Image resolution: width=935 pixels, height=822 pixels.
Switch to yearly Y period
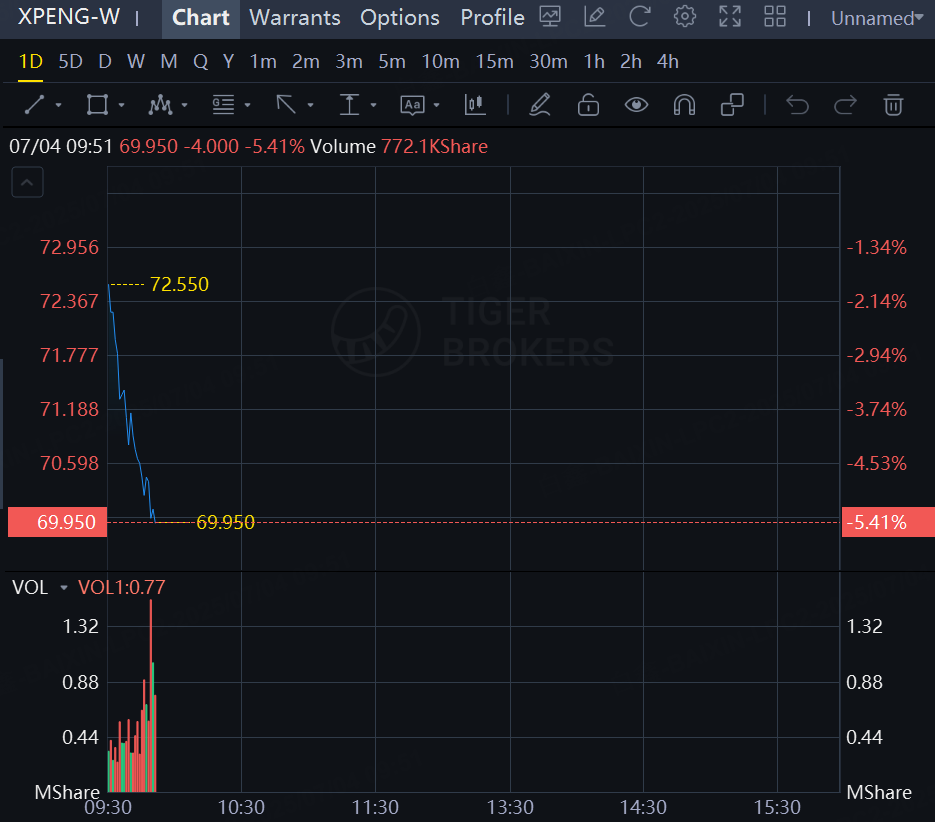pyautogui.click(x=228, y=61)
